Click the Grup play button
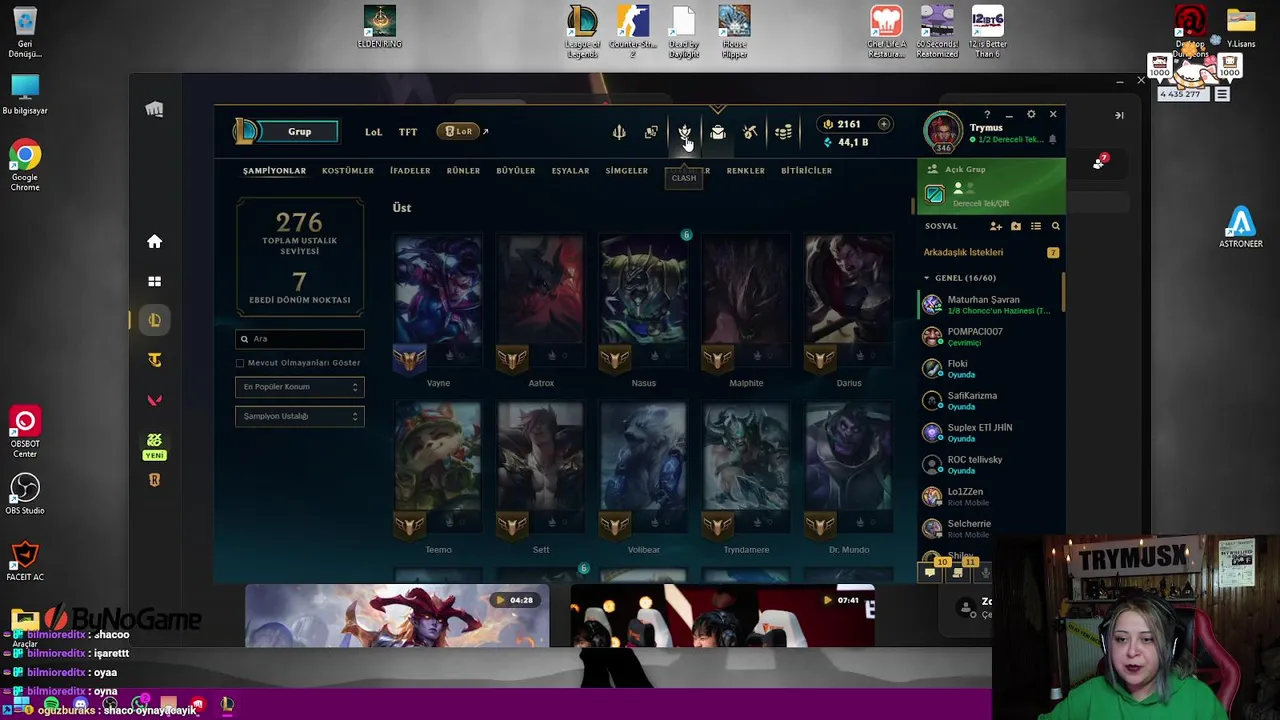Viewport: 1280px width, 720px height. 299,131
